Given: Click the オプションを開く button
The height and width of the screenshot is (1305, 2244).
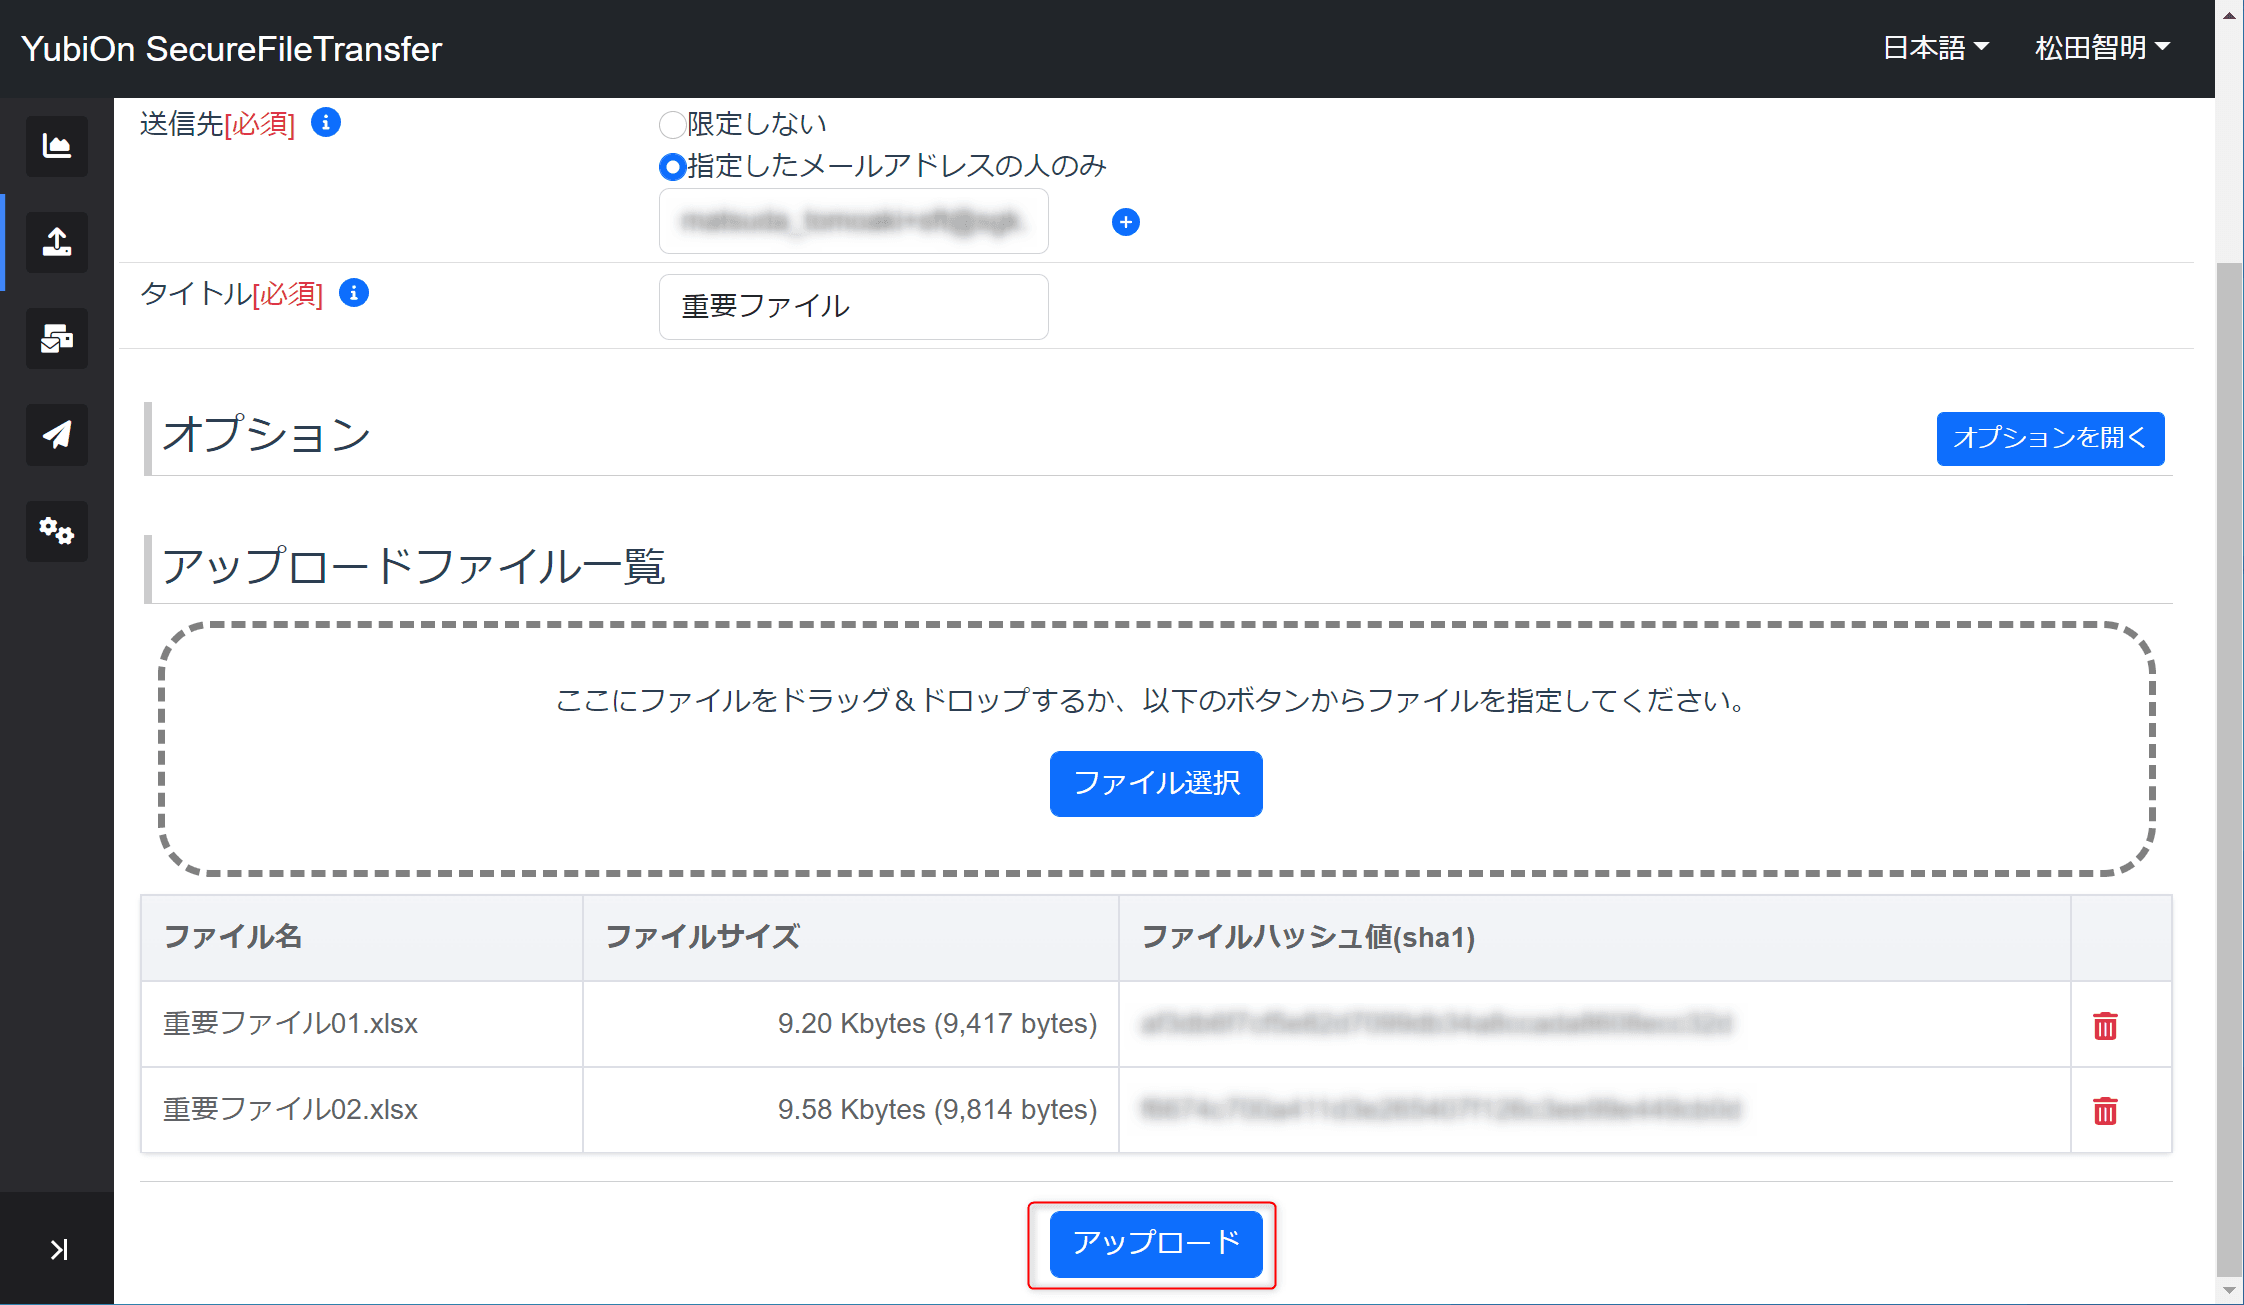Looking at the screenshot, I should point(2050,438).
